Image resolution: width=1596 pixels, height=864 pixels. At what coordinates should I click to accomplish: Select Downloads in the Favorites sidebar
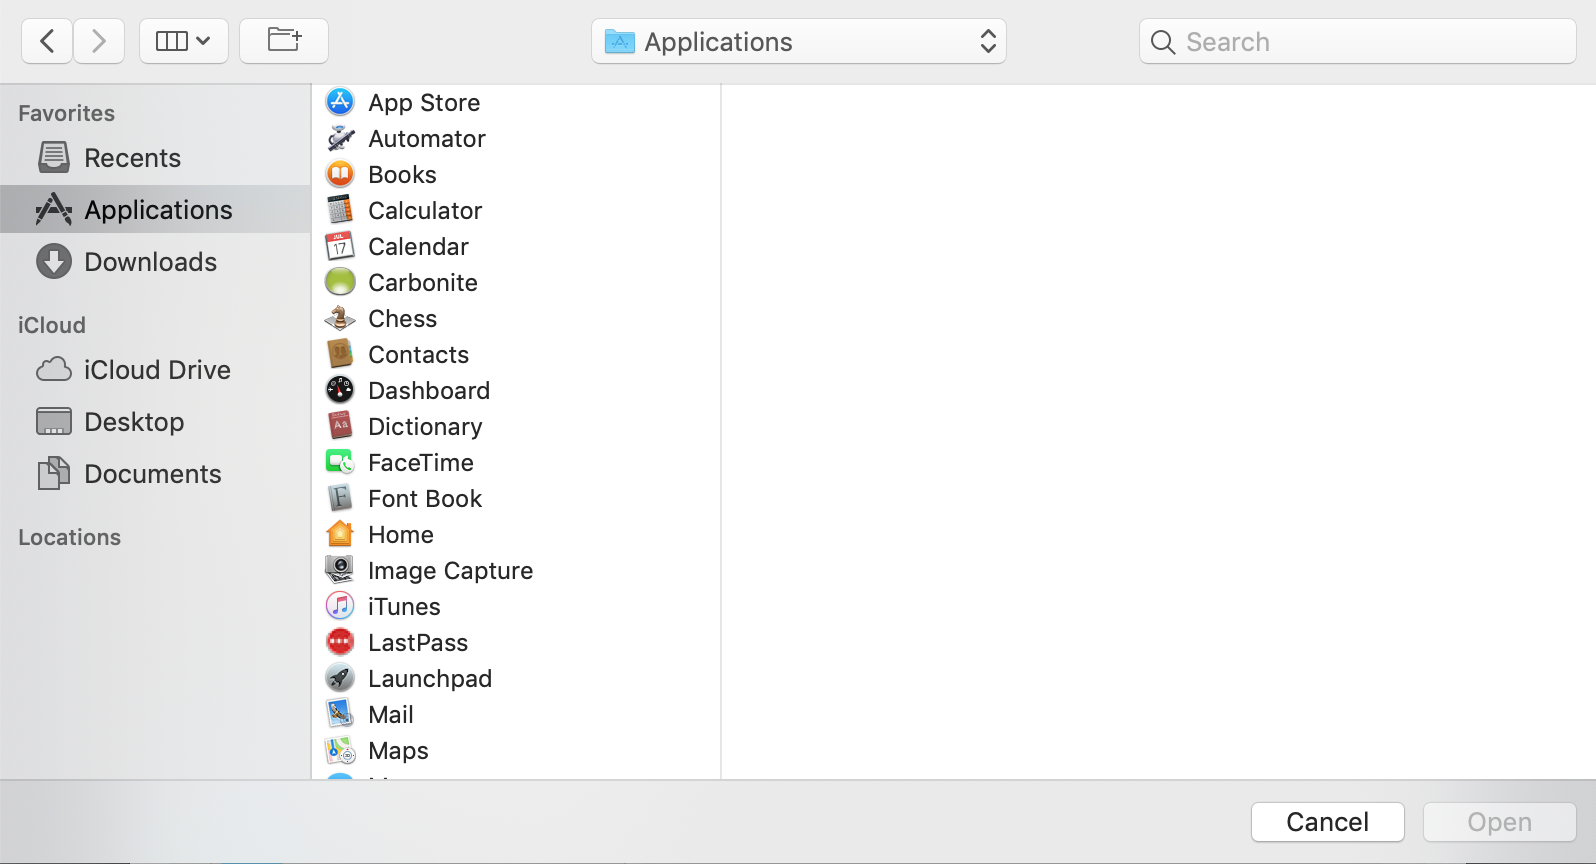(150, 262)
